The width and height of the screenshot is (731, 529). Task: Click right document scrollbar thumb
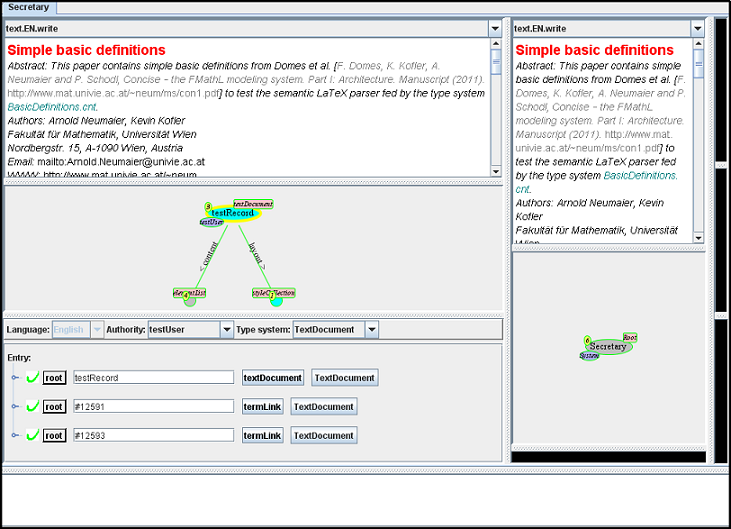(x=698, y=63)
